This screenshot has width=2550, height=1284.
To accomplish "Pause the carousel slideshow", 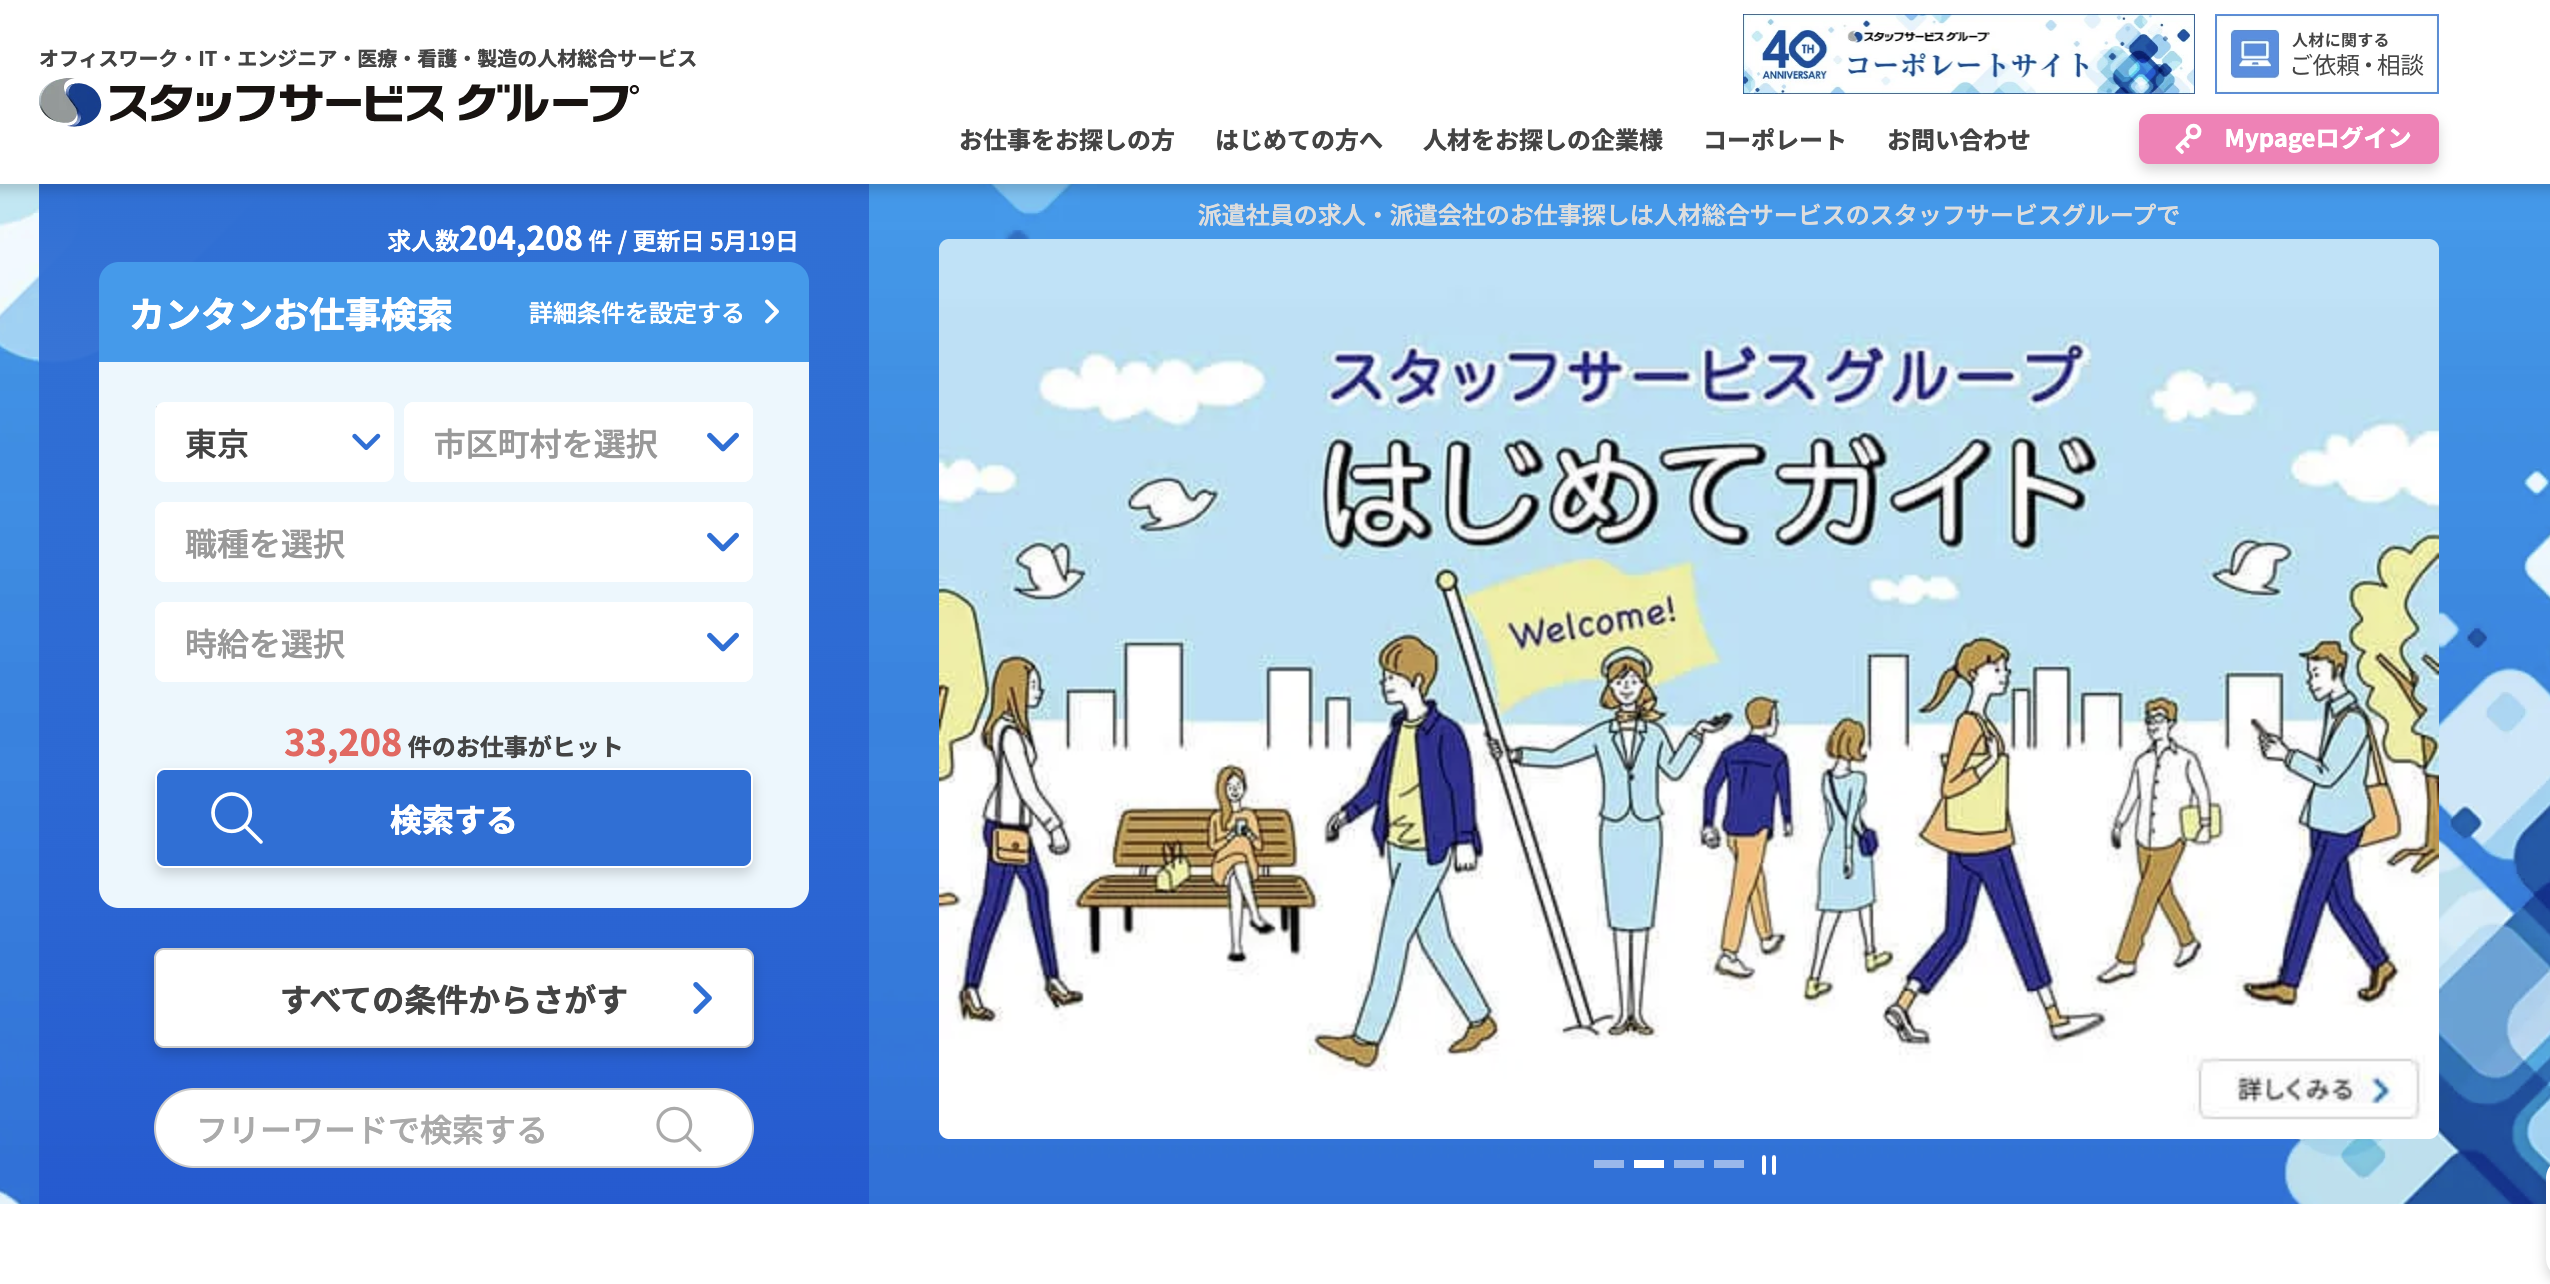I will click(x=1769, y=1164).
